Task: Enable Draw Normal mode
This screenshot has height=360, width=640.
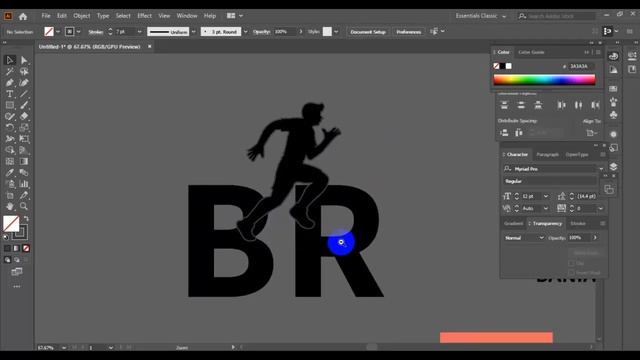Action: click(7, 260)
